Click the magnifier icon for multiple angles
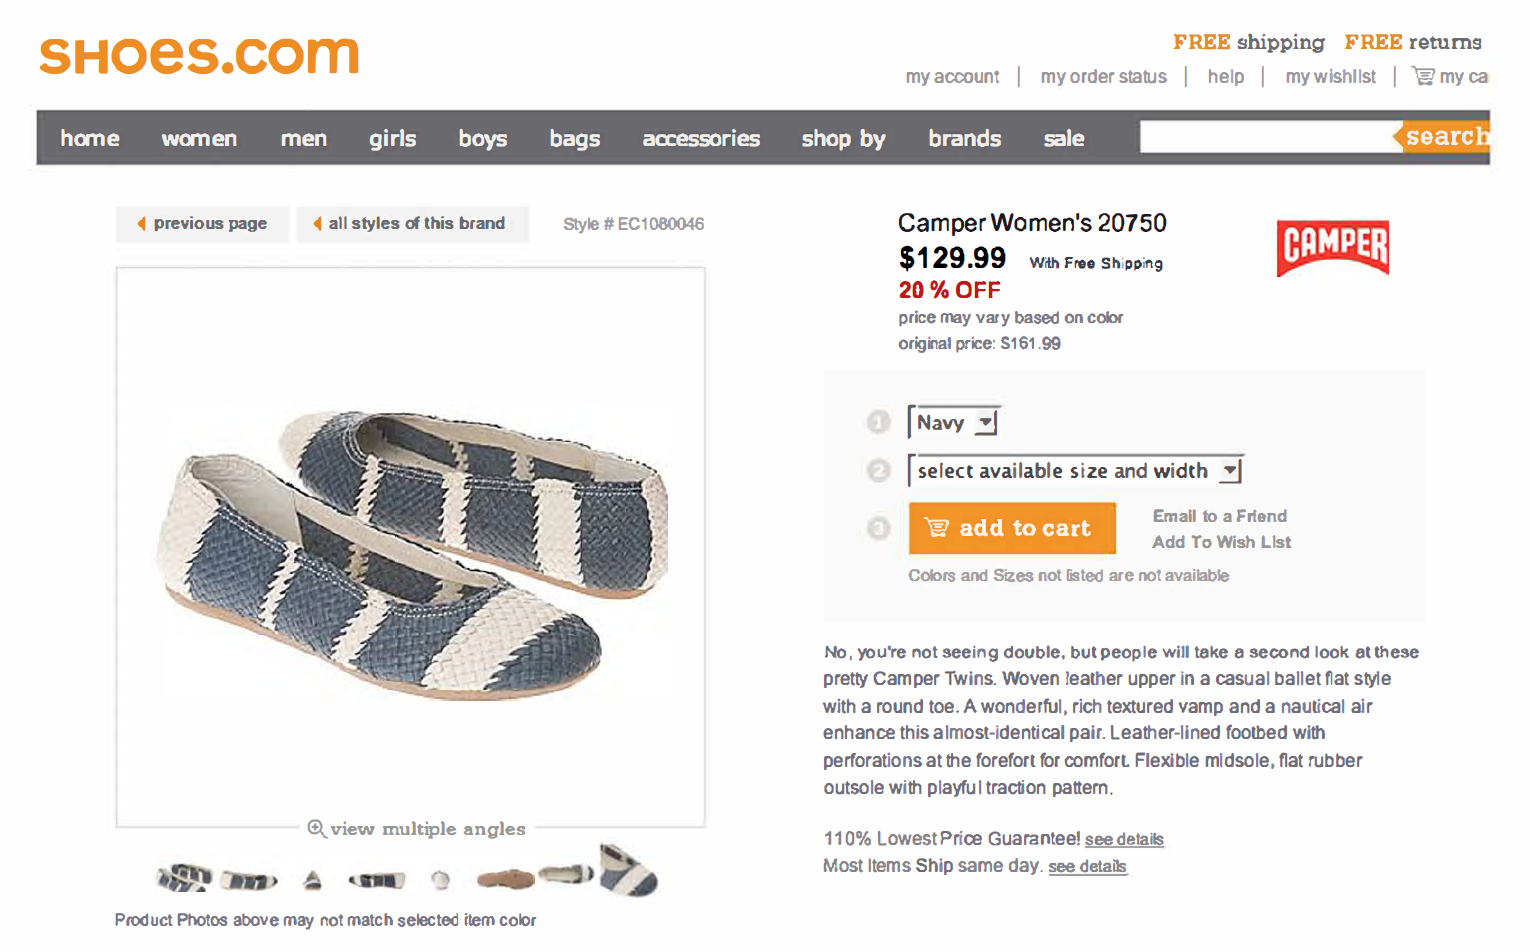The height and width of the screenshot is (952, 1530). [316, 828]
